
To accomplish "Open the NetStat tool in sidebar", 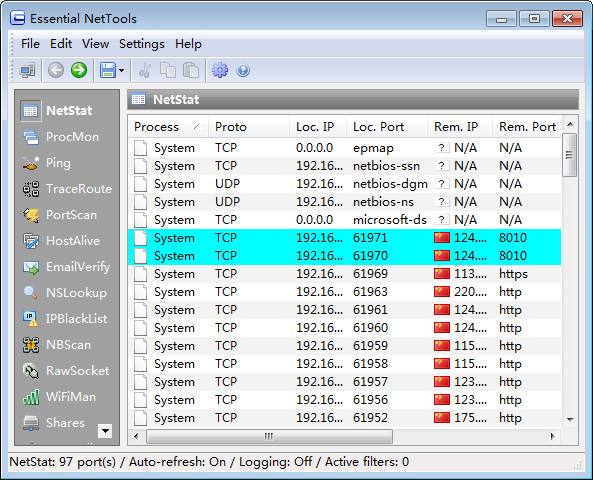I will click(57, 111).
